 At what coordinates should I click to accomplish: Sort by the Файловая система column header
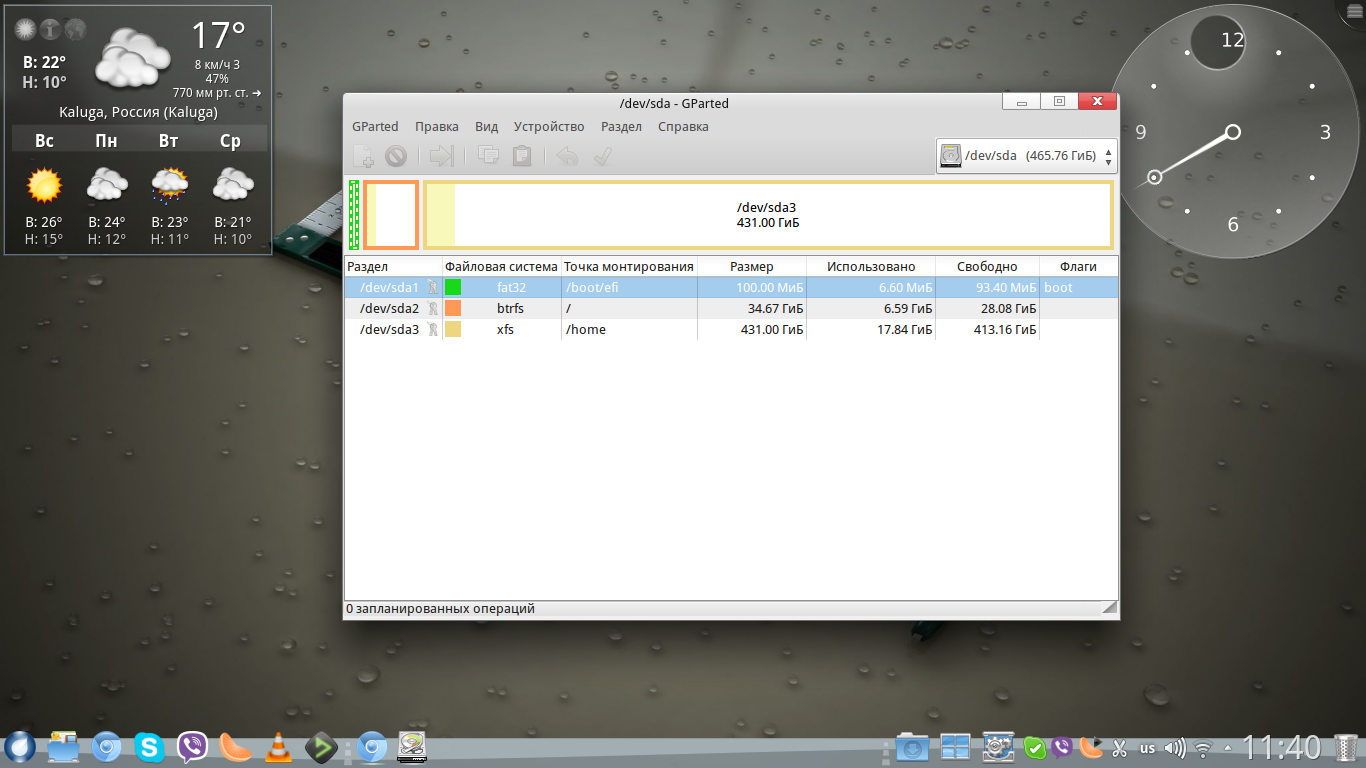pos(502,267)
